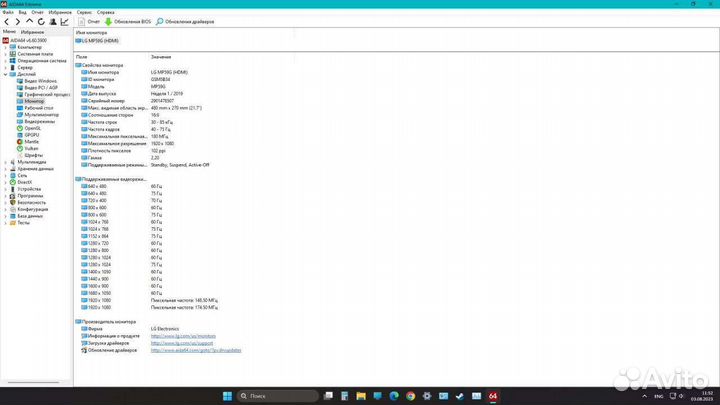Click Обновления BIOS green arrow button

[x=128, y=22]
